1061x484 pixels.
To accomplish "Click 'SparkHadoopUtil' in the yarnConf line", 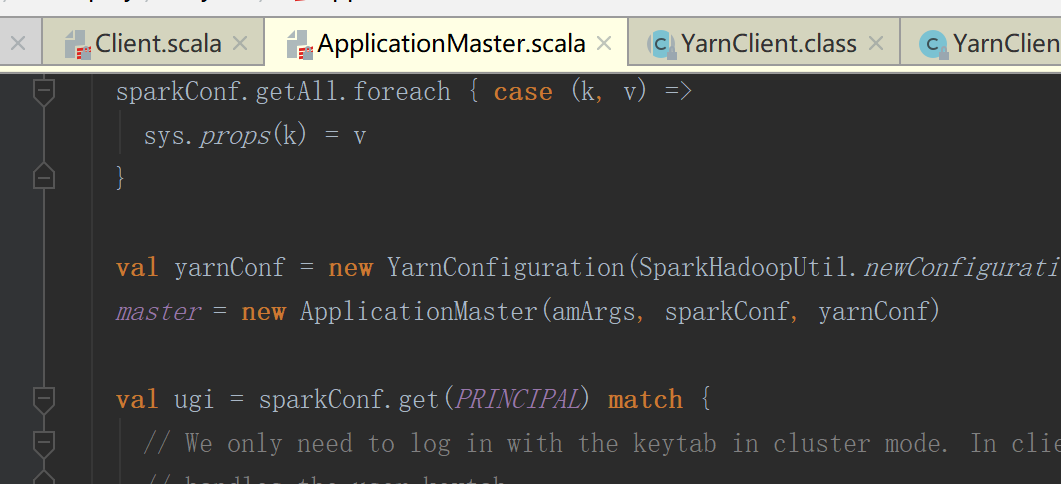I will pos(743,267).
